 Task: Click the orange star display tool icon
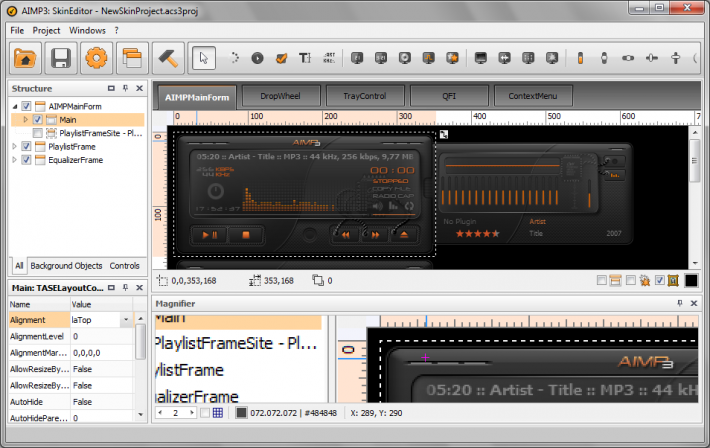[x=452, y=58]
